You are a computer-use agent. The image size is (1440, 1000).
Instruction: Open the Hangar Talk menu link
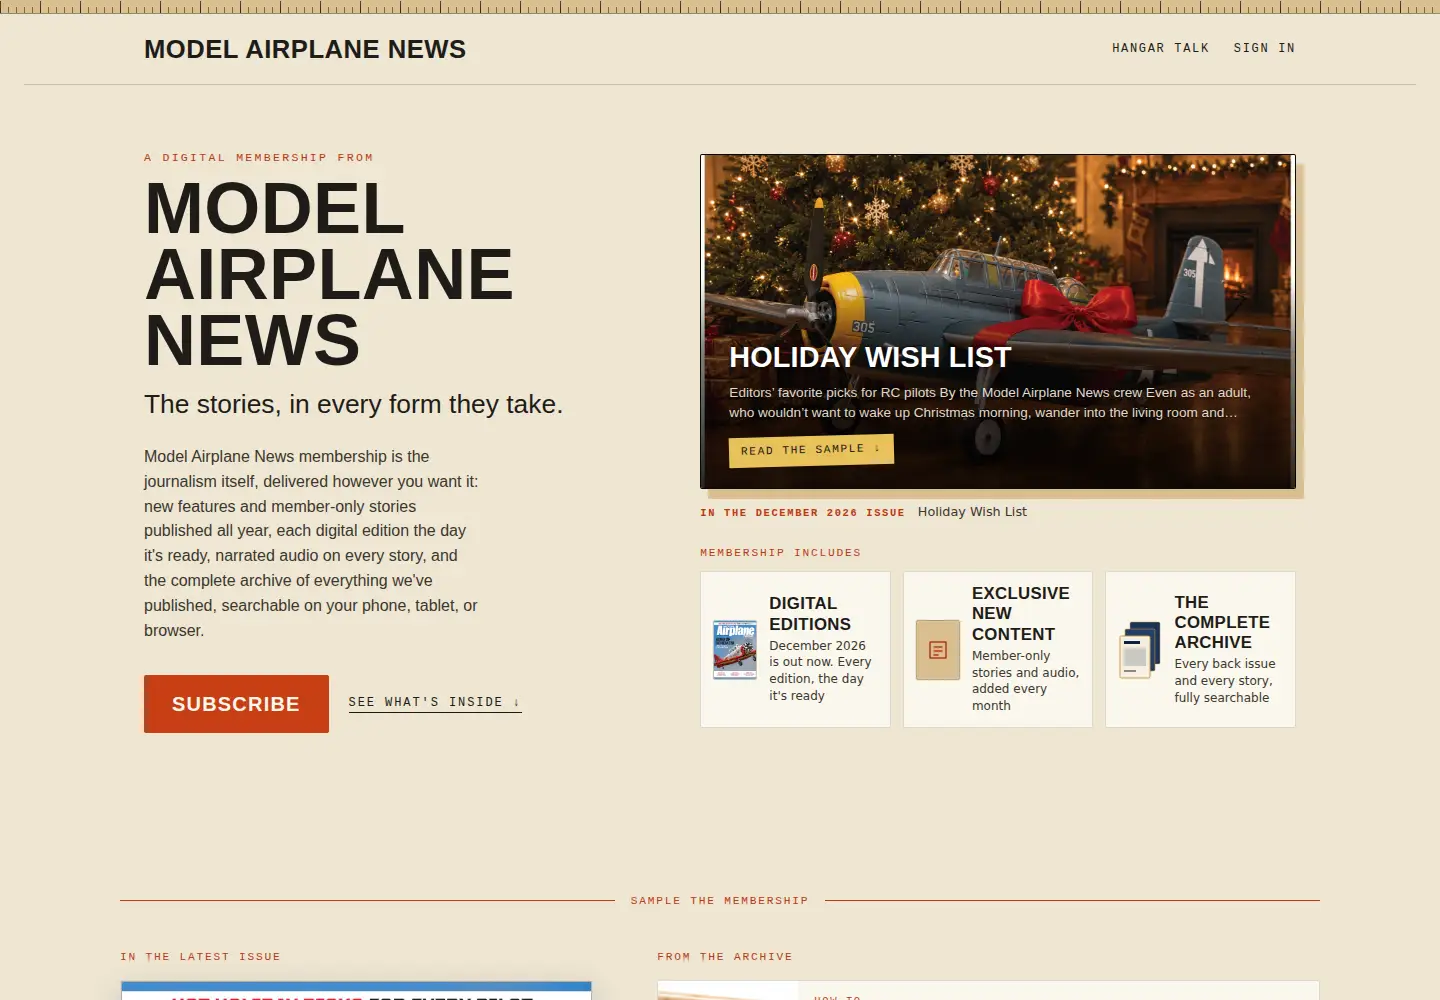pos(1160,48)
